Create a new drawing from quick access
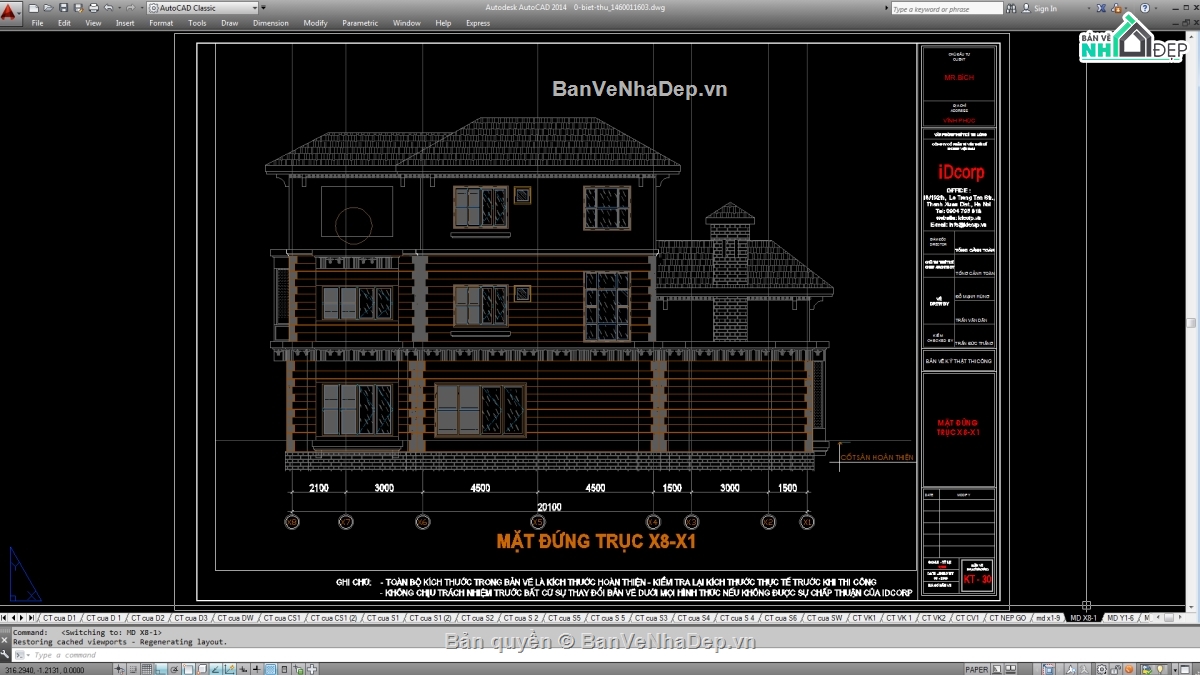 pos(33,8)
